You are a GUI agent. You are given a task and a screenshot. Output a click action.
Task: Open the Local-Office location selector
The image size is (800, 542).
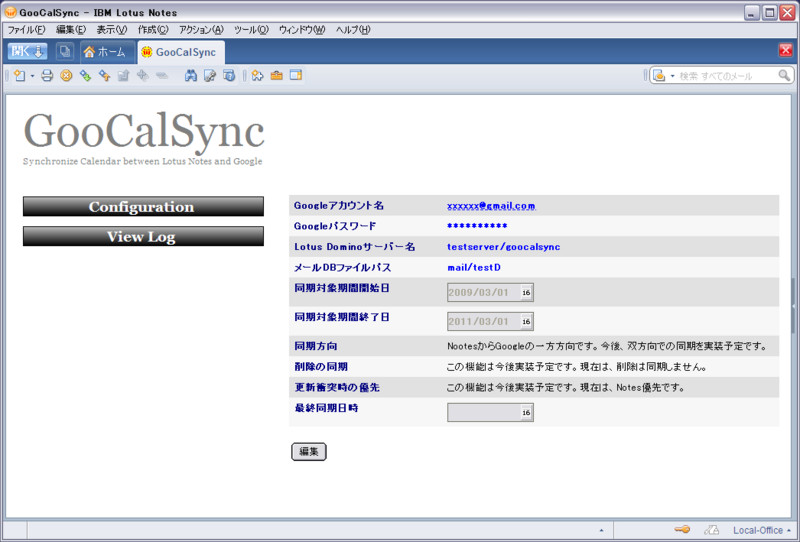coord(762,530)
